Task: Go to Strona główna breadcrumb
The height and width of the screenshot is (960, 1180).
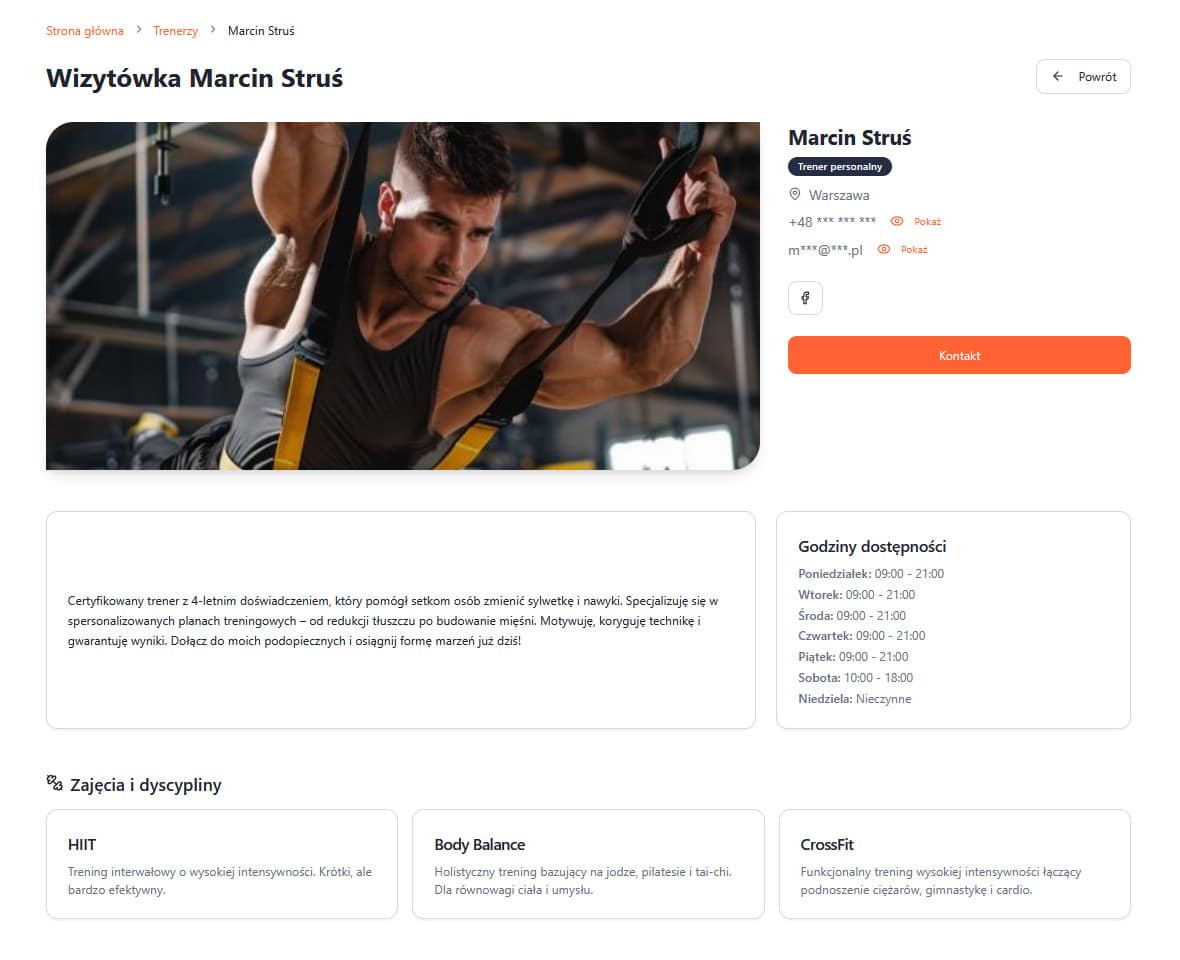Action: [x=84, y=31]
